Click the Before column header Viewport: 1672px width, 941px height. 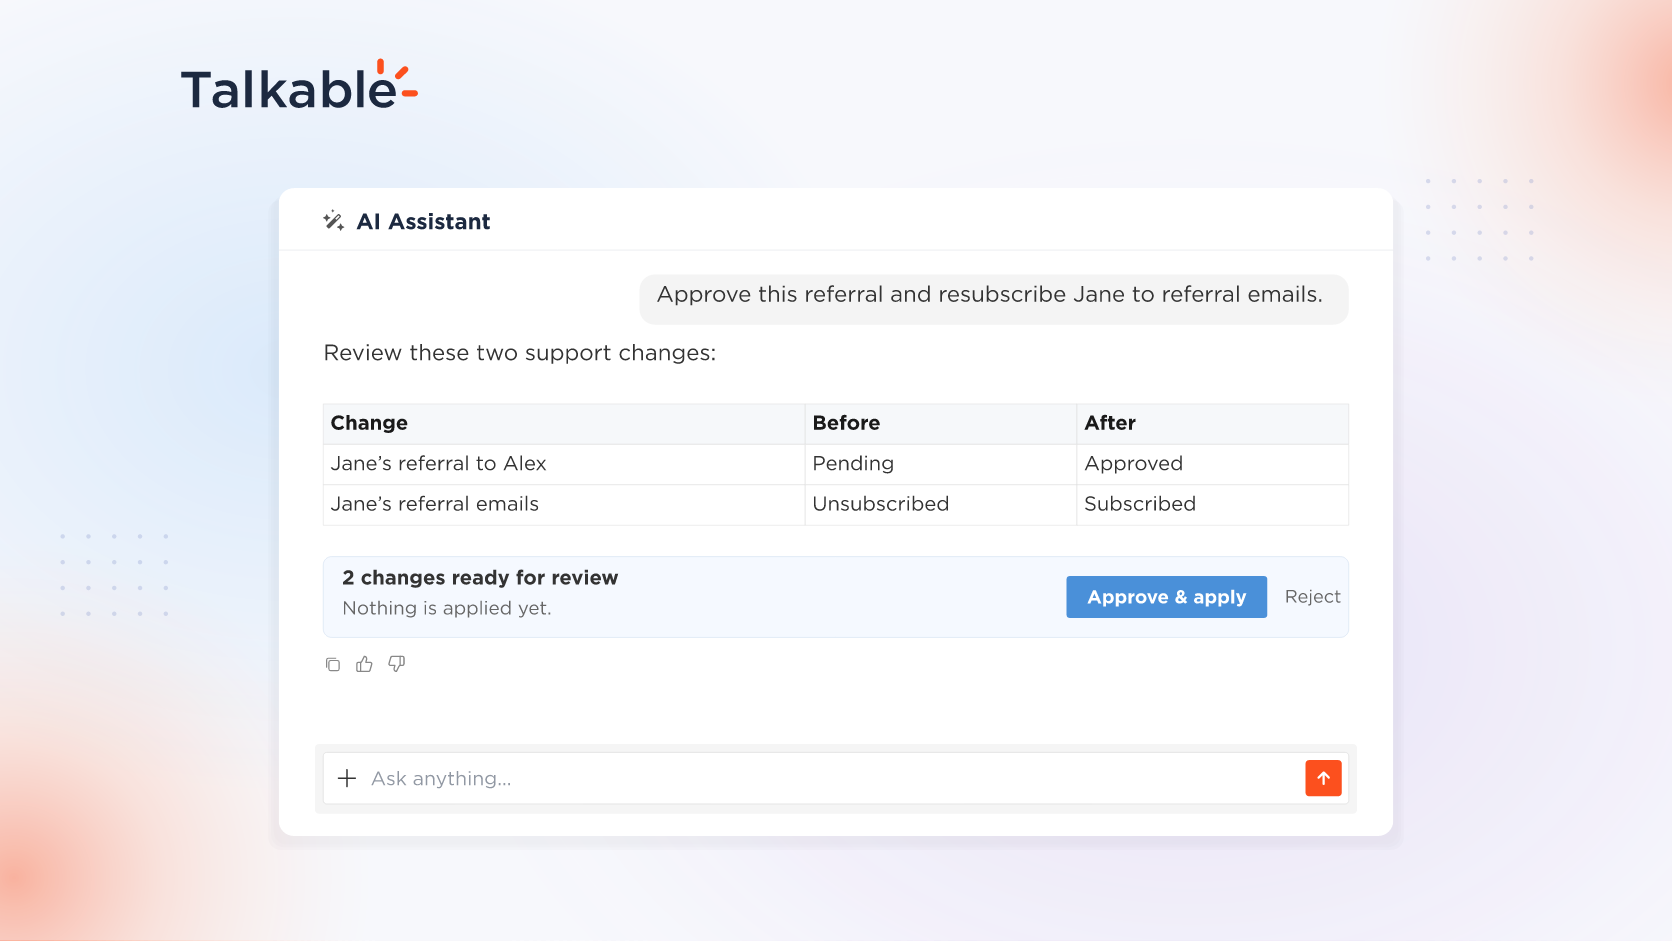point(940,424)
